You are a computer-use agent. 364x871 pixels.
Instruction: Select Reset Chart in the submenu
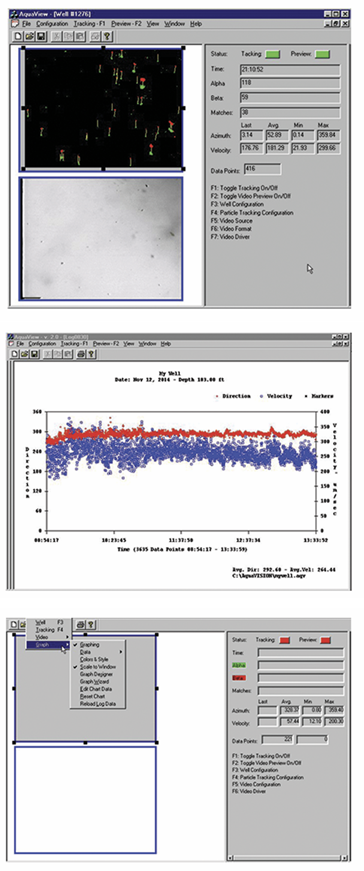click(x=92, y=697)
